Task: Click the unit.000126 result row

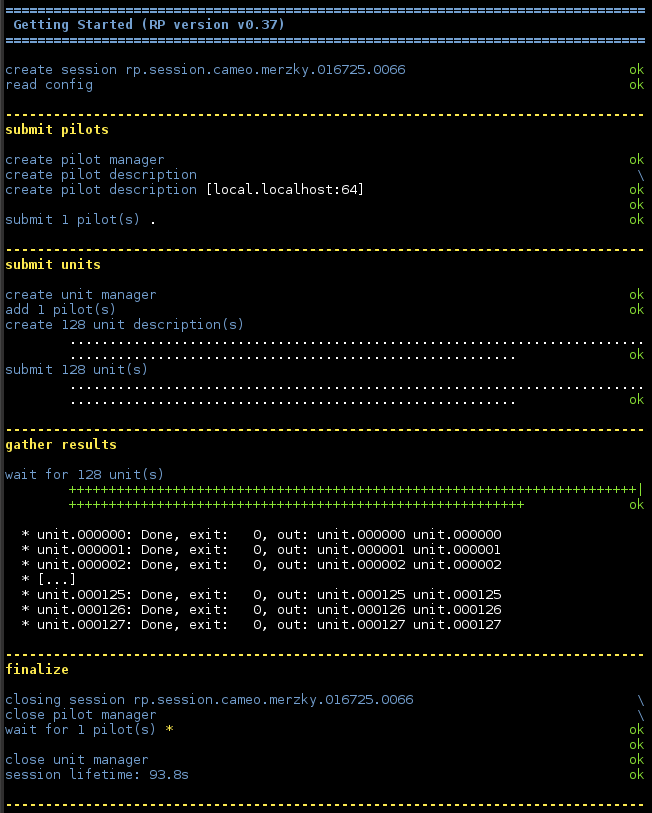Action: (261, 610)
